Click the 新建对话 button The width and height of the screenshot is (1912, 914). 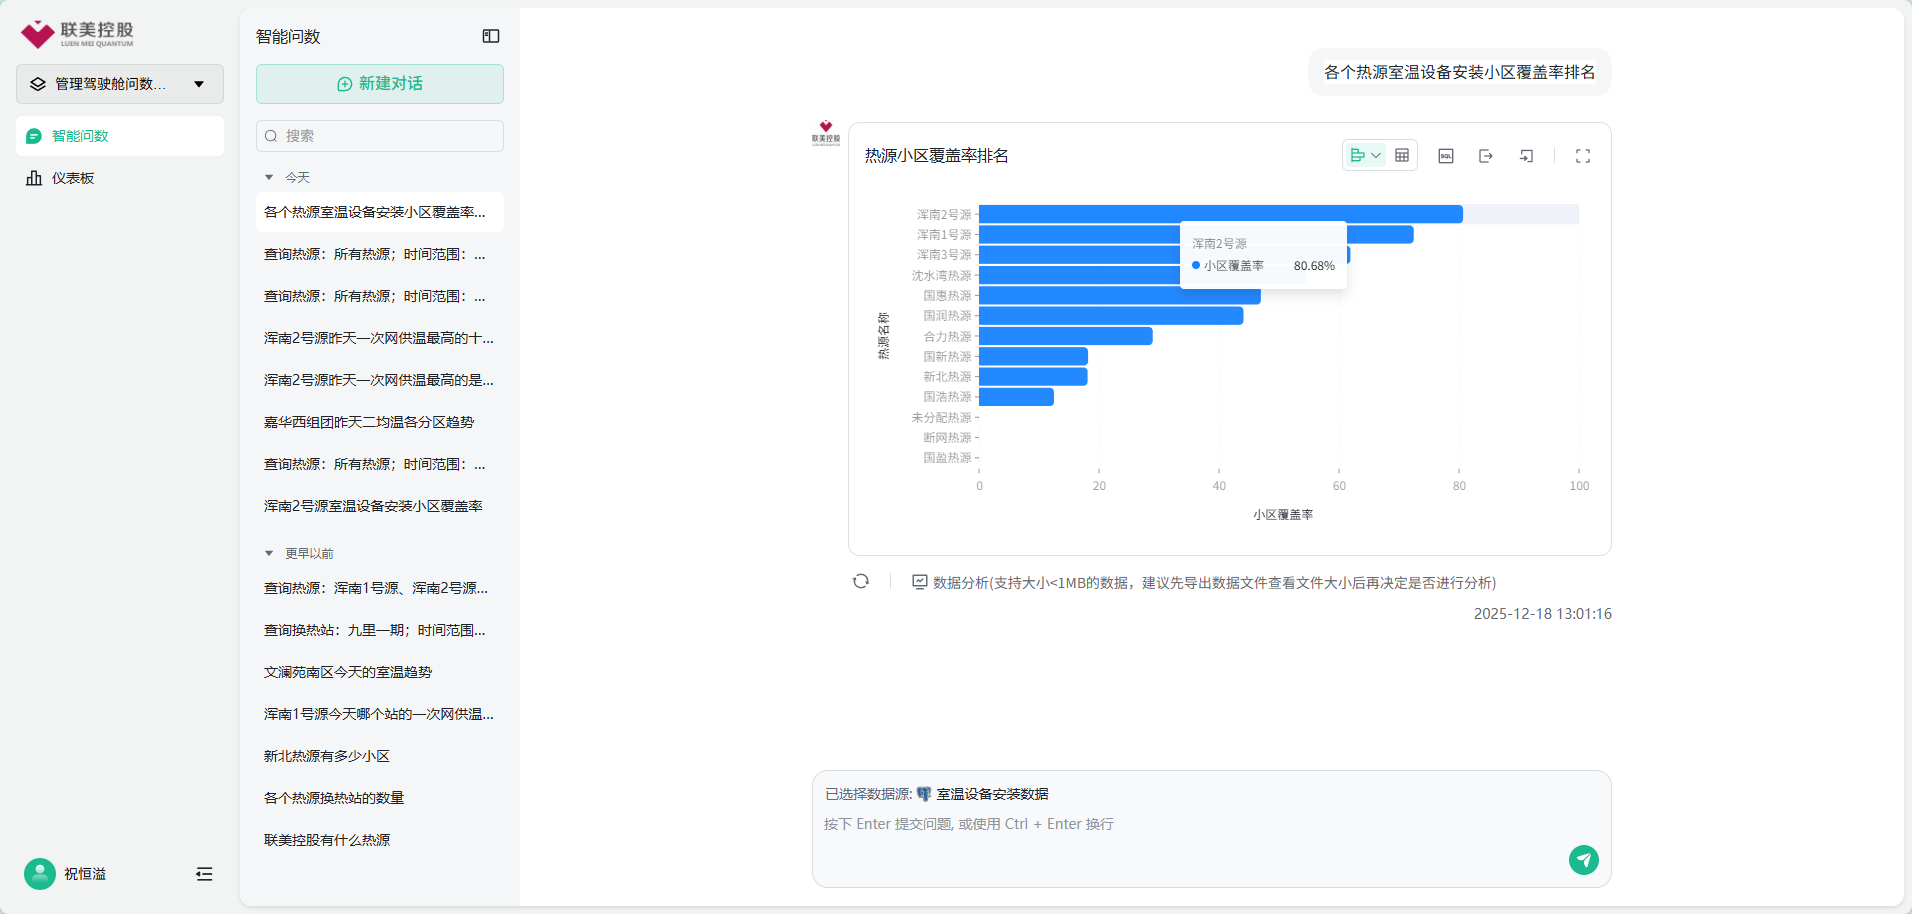pyautogui.click(x=380, y=84)
